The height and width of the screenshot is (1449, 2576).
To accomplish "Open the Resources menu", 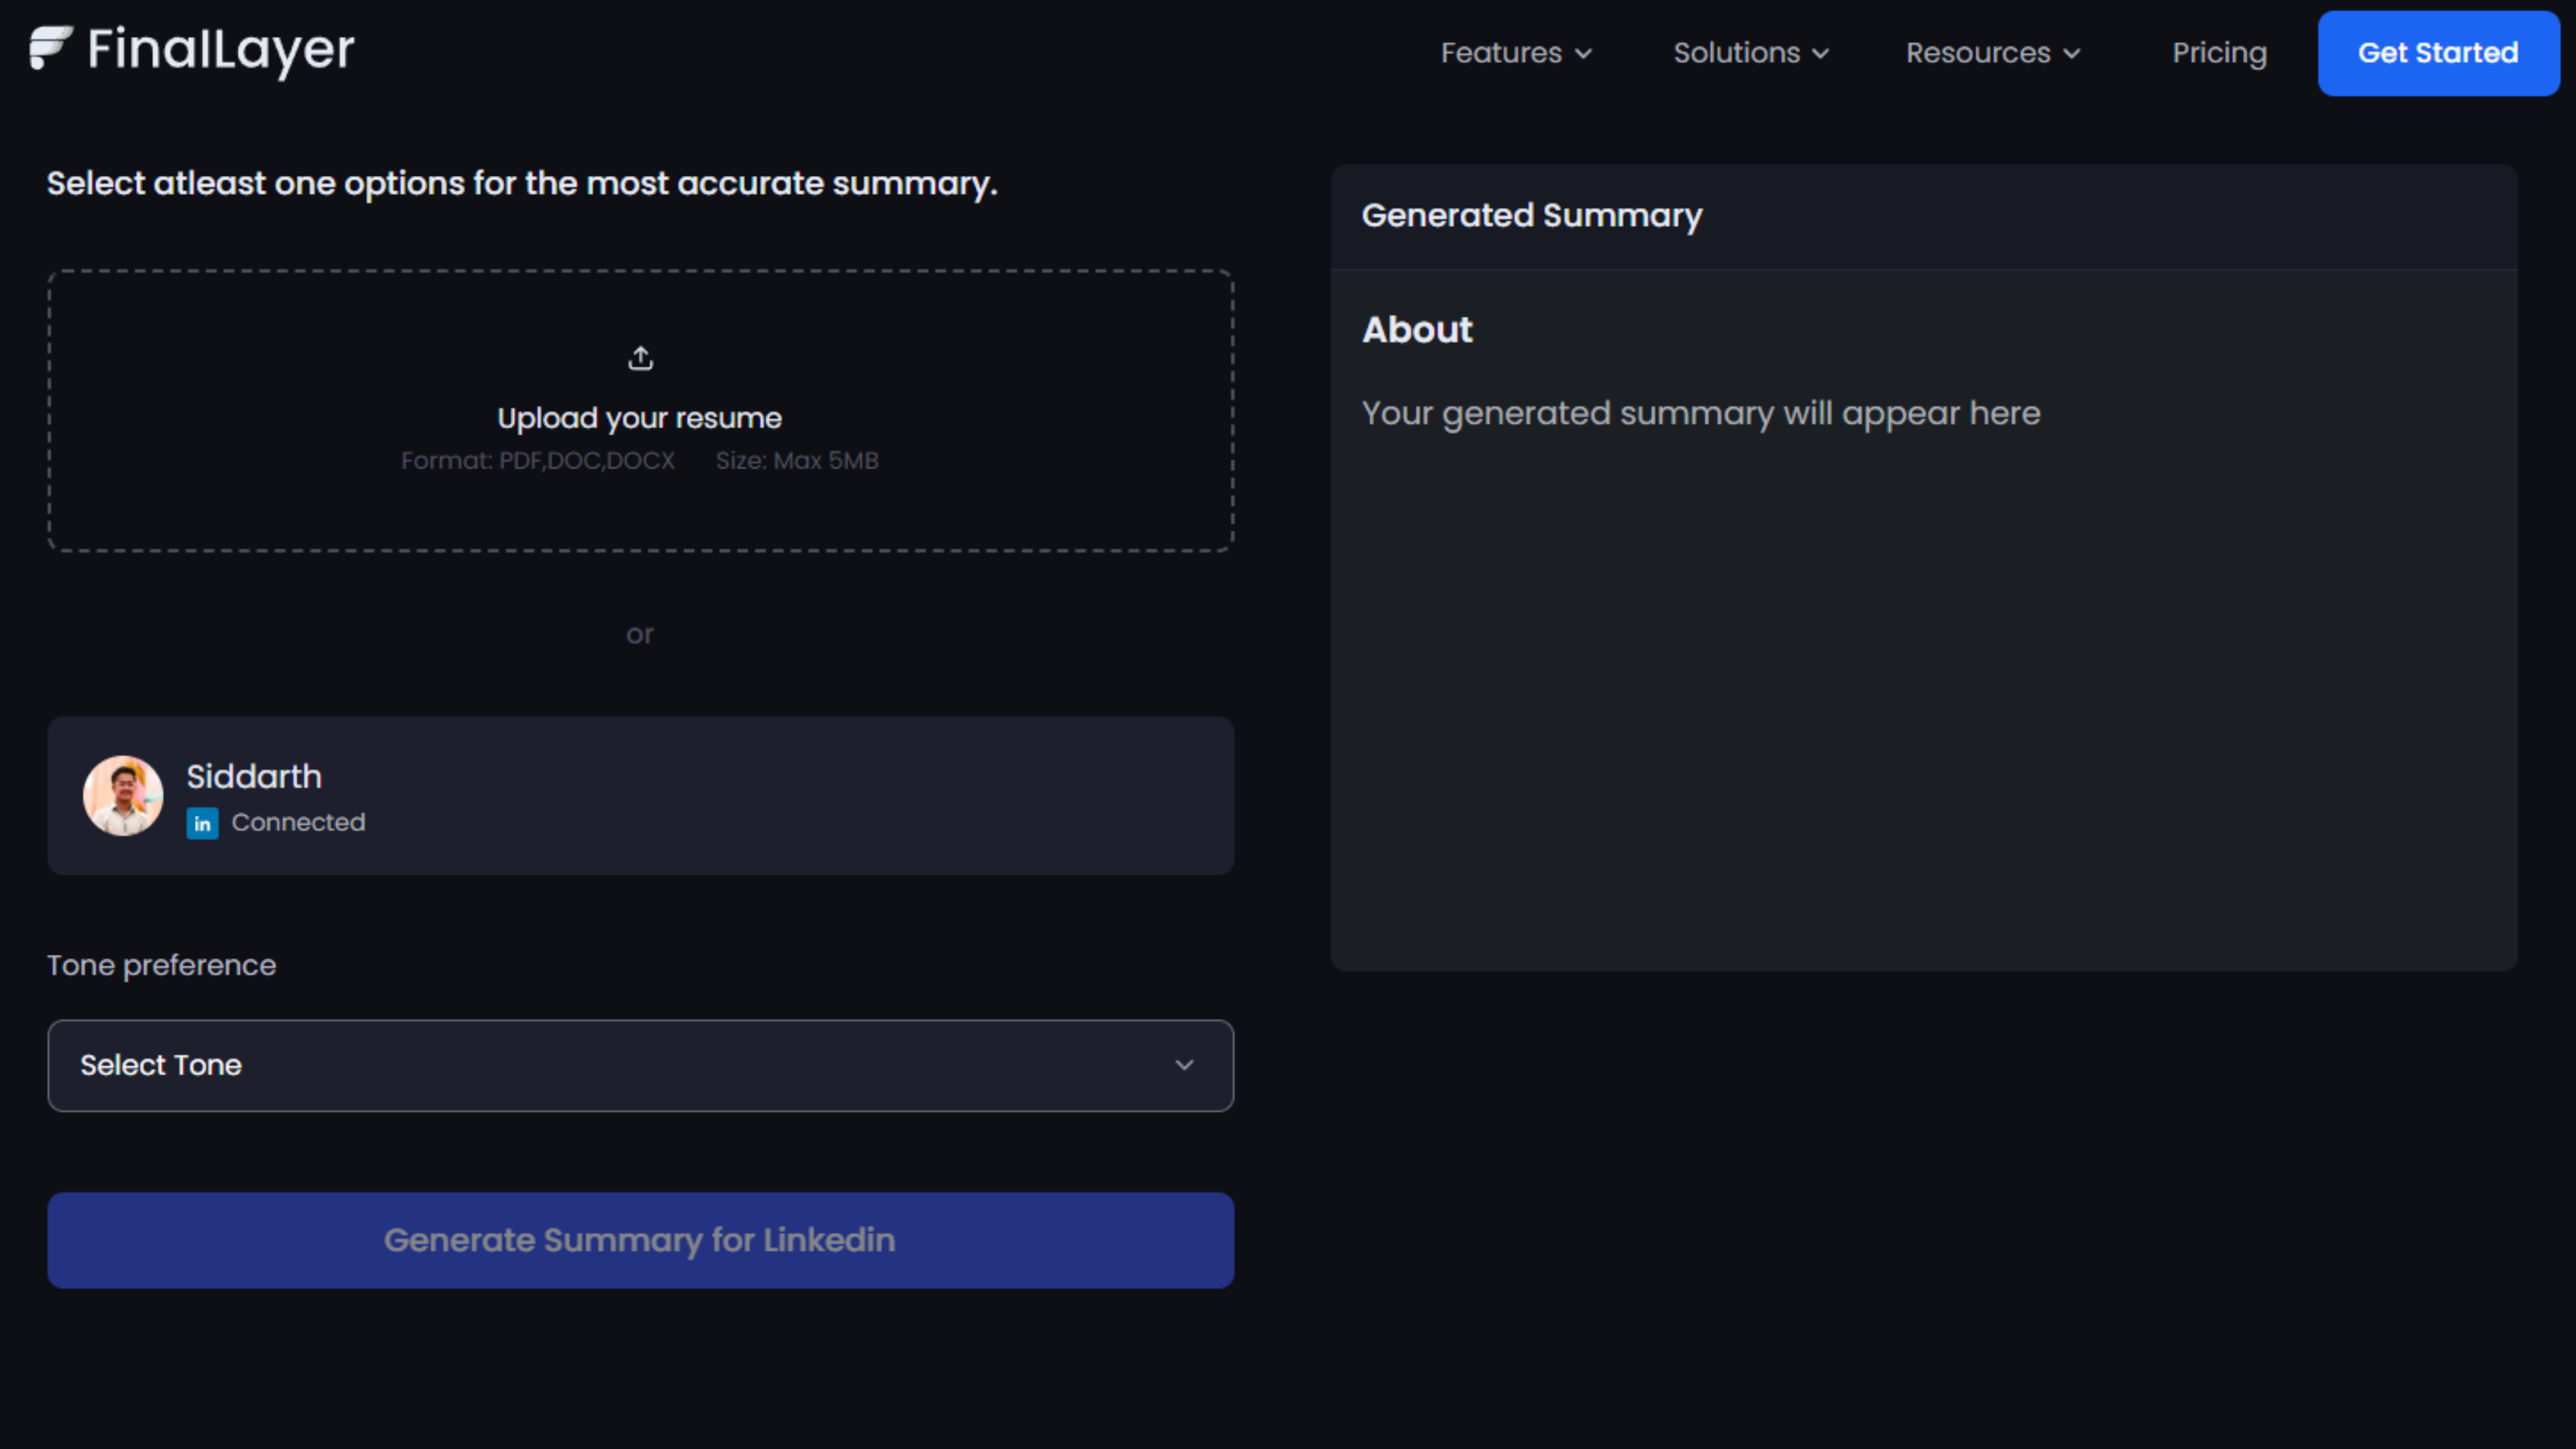I will (x=1978, y=53).
